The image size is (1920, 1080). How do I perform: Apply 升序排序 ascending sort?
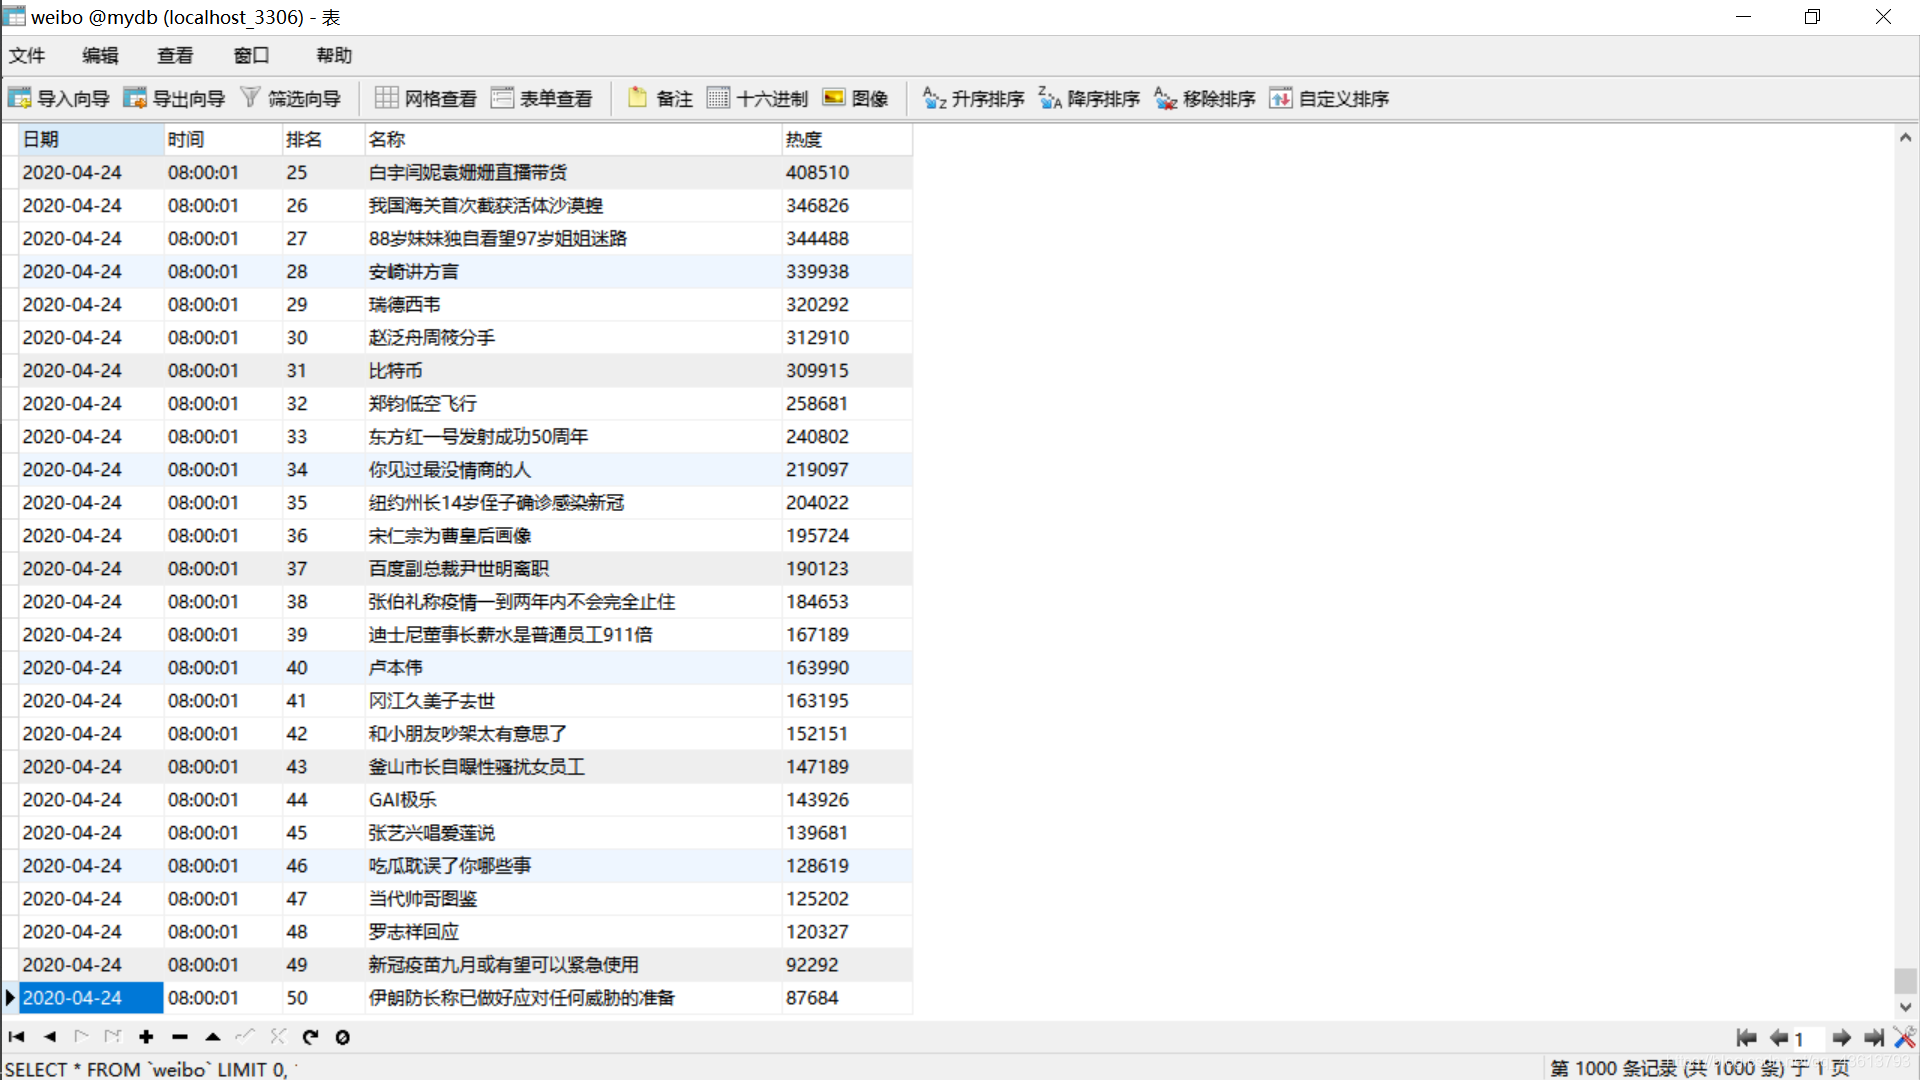pos(974,98)
